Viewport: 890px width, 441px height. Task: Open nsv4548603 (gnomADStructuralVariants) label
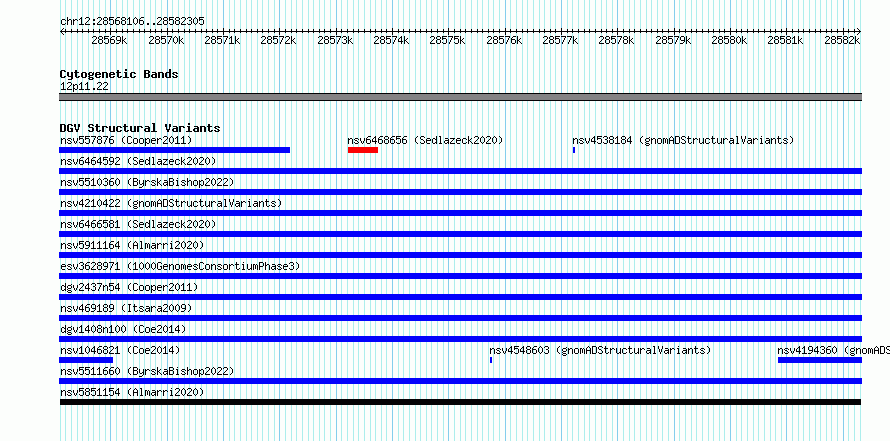pyautogui.click(x=600, y=350)
